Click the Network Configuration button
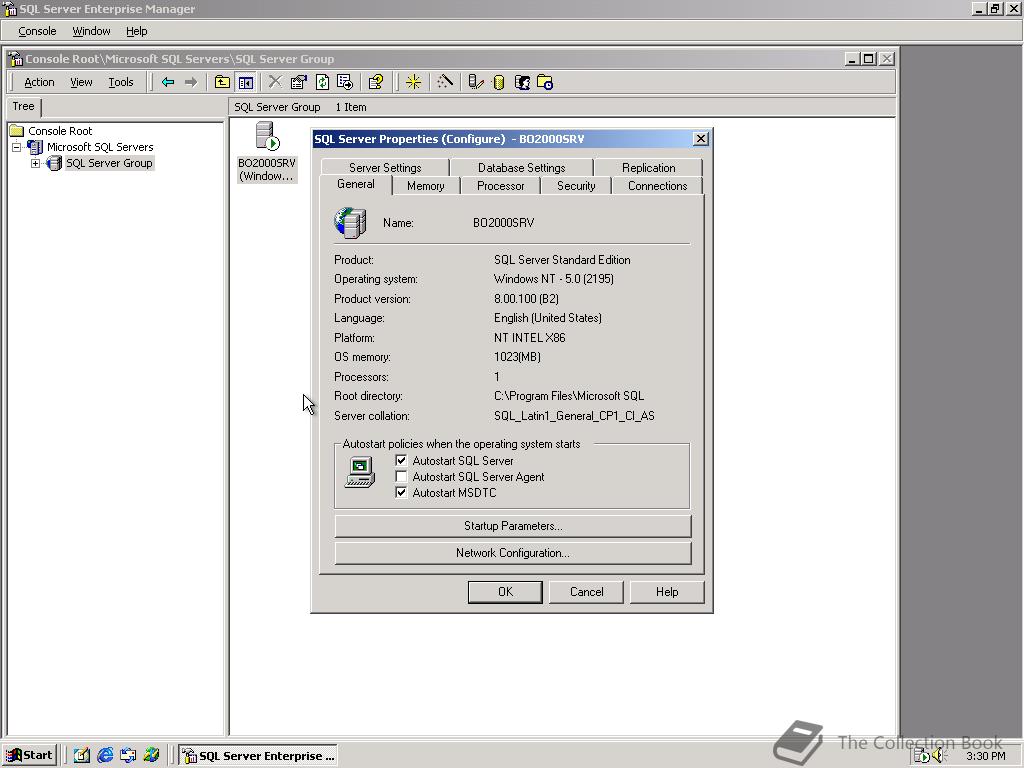 513,553
